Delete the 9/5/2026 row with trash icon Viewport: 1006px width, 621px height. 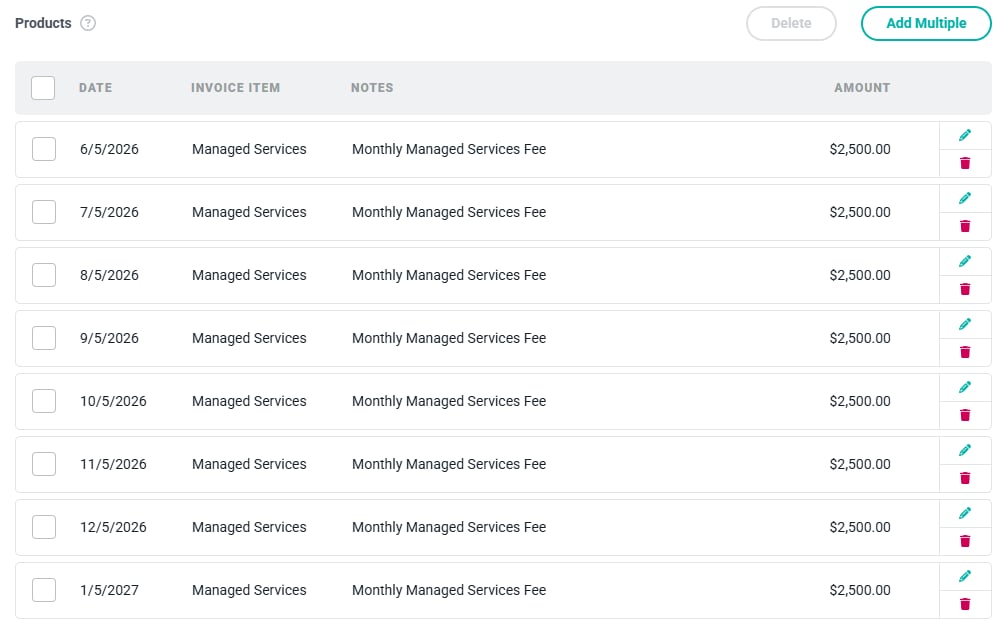tap(965, 352)
